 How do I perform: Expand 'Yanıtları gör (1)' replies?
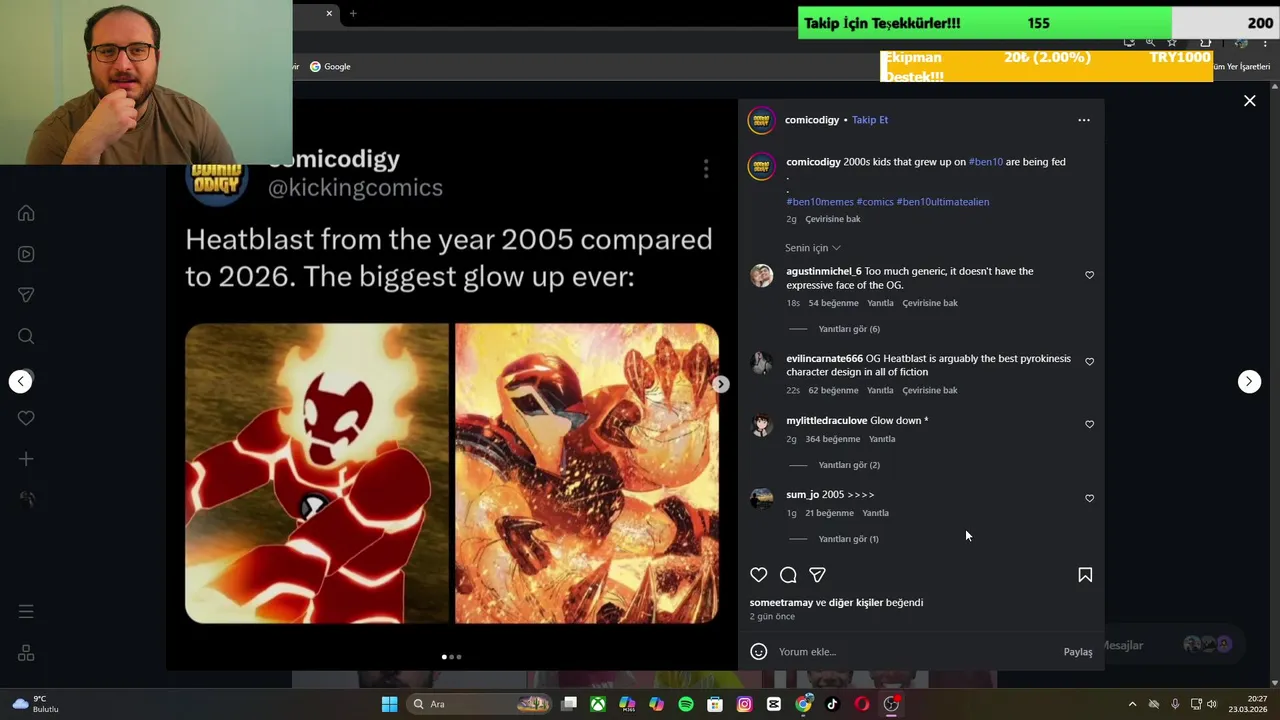tap(848, 539)
